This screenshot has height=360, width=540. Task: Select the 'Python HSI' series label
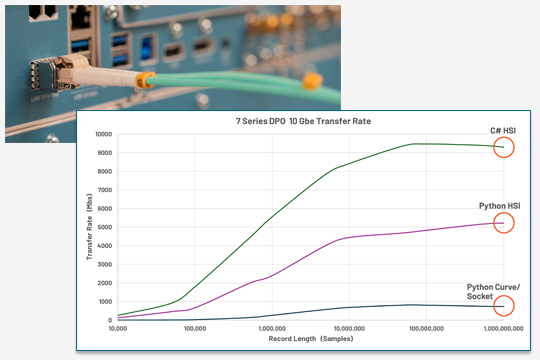point(499,206)
